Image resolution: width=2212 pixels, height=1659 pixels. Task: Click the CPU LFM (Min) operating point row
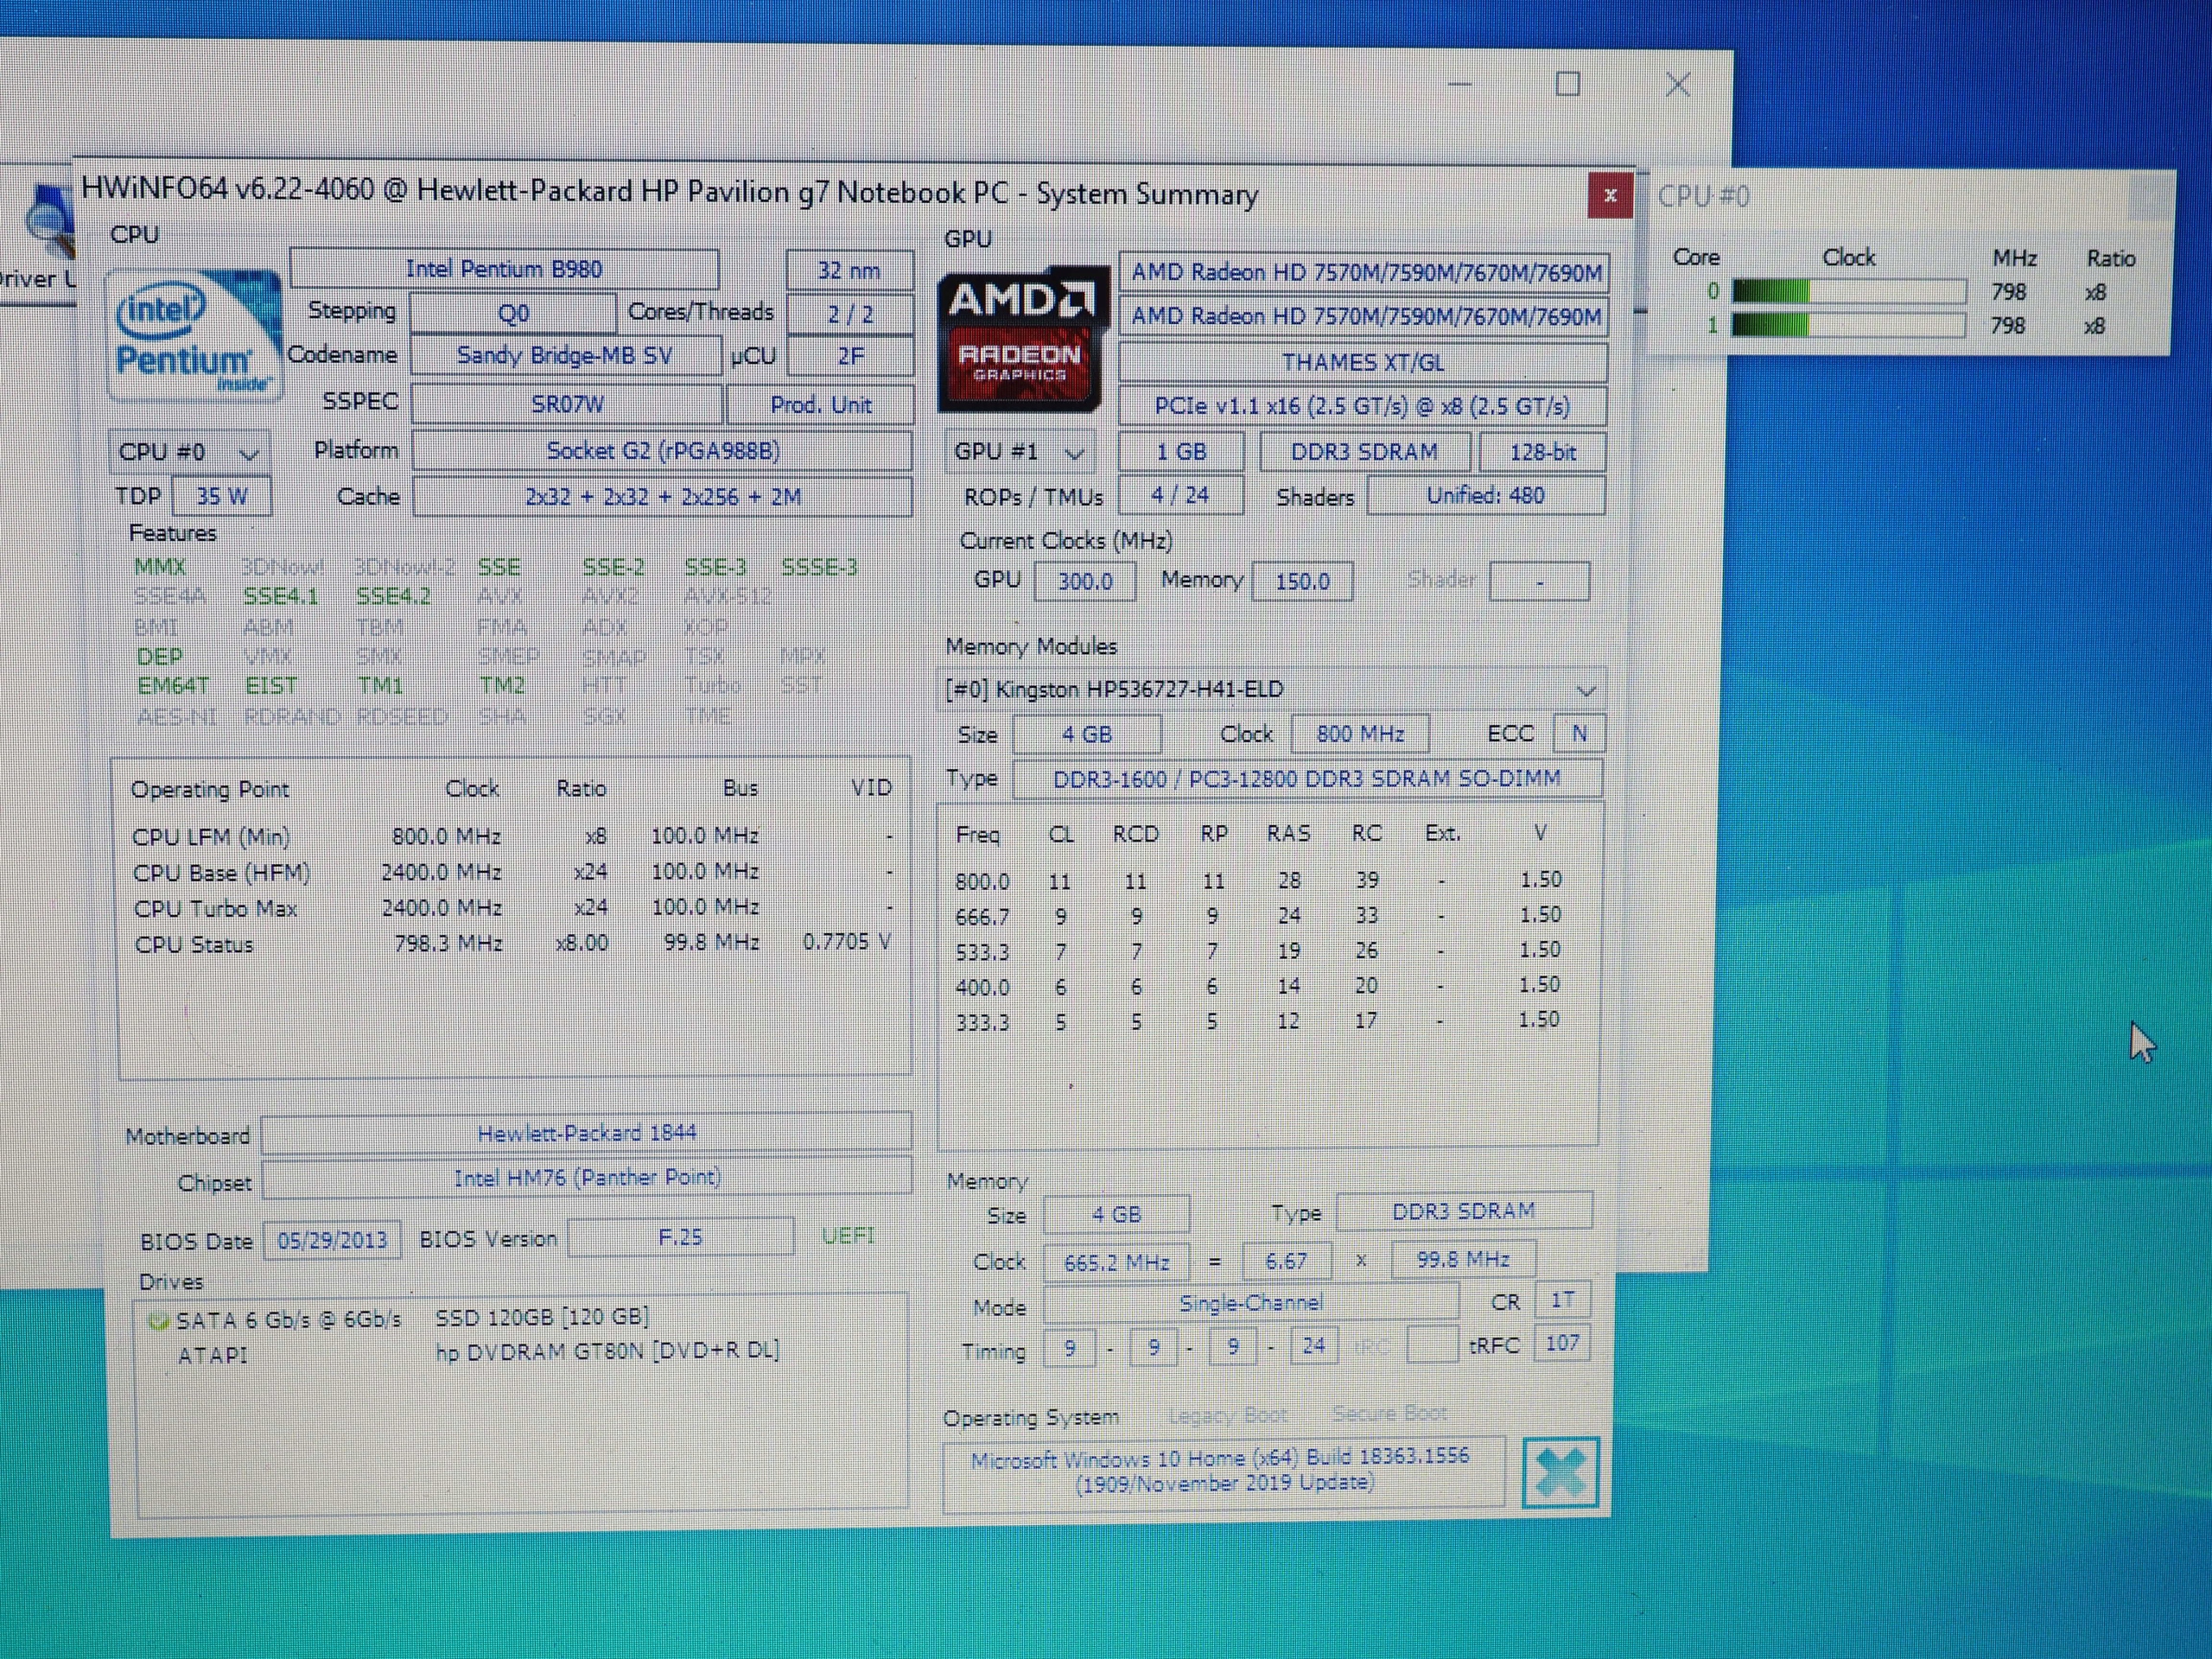(513, 836)
